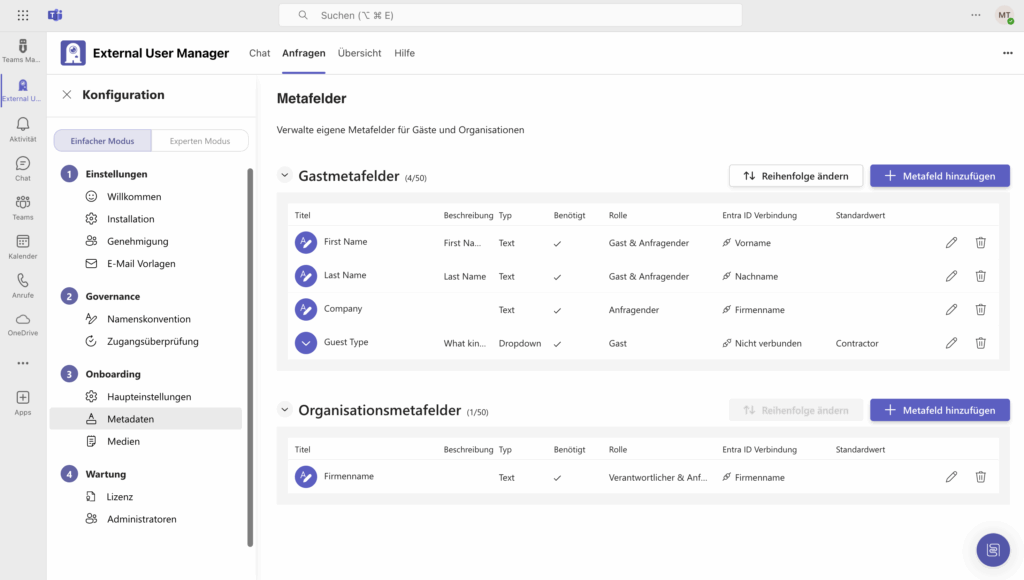Edit the Company metafield with pencil icon
The image size is (1024, 580).
tap(951, 310)
